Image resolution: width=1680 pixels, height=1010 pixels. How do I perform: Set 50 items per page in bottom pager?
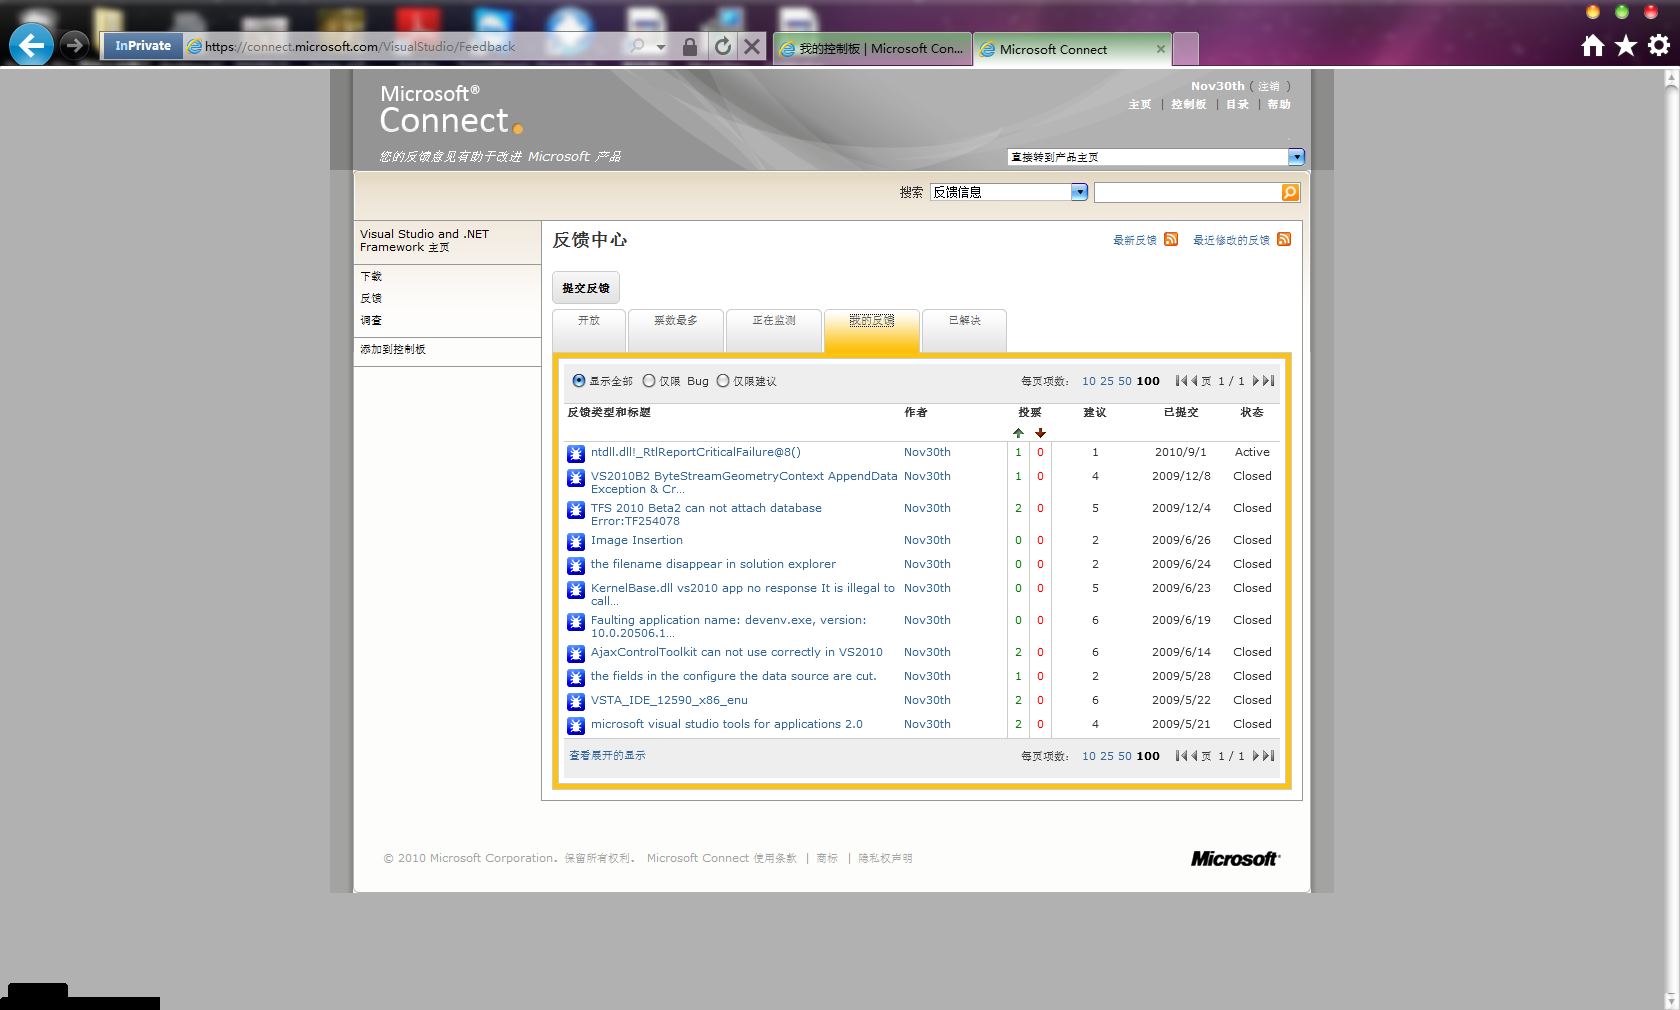[x=1125, y=756]
